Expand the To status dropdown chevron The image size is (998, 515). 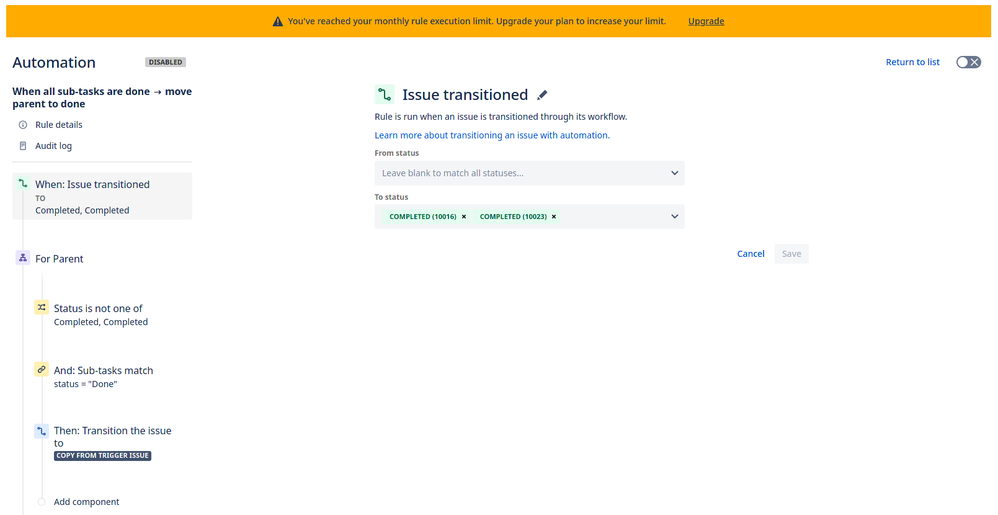pyautogui.click(x=675, y=216)
